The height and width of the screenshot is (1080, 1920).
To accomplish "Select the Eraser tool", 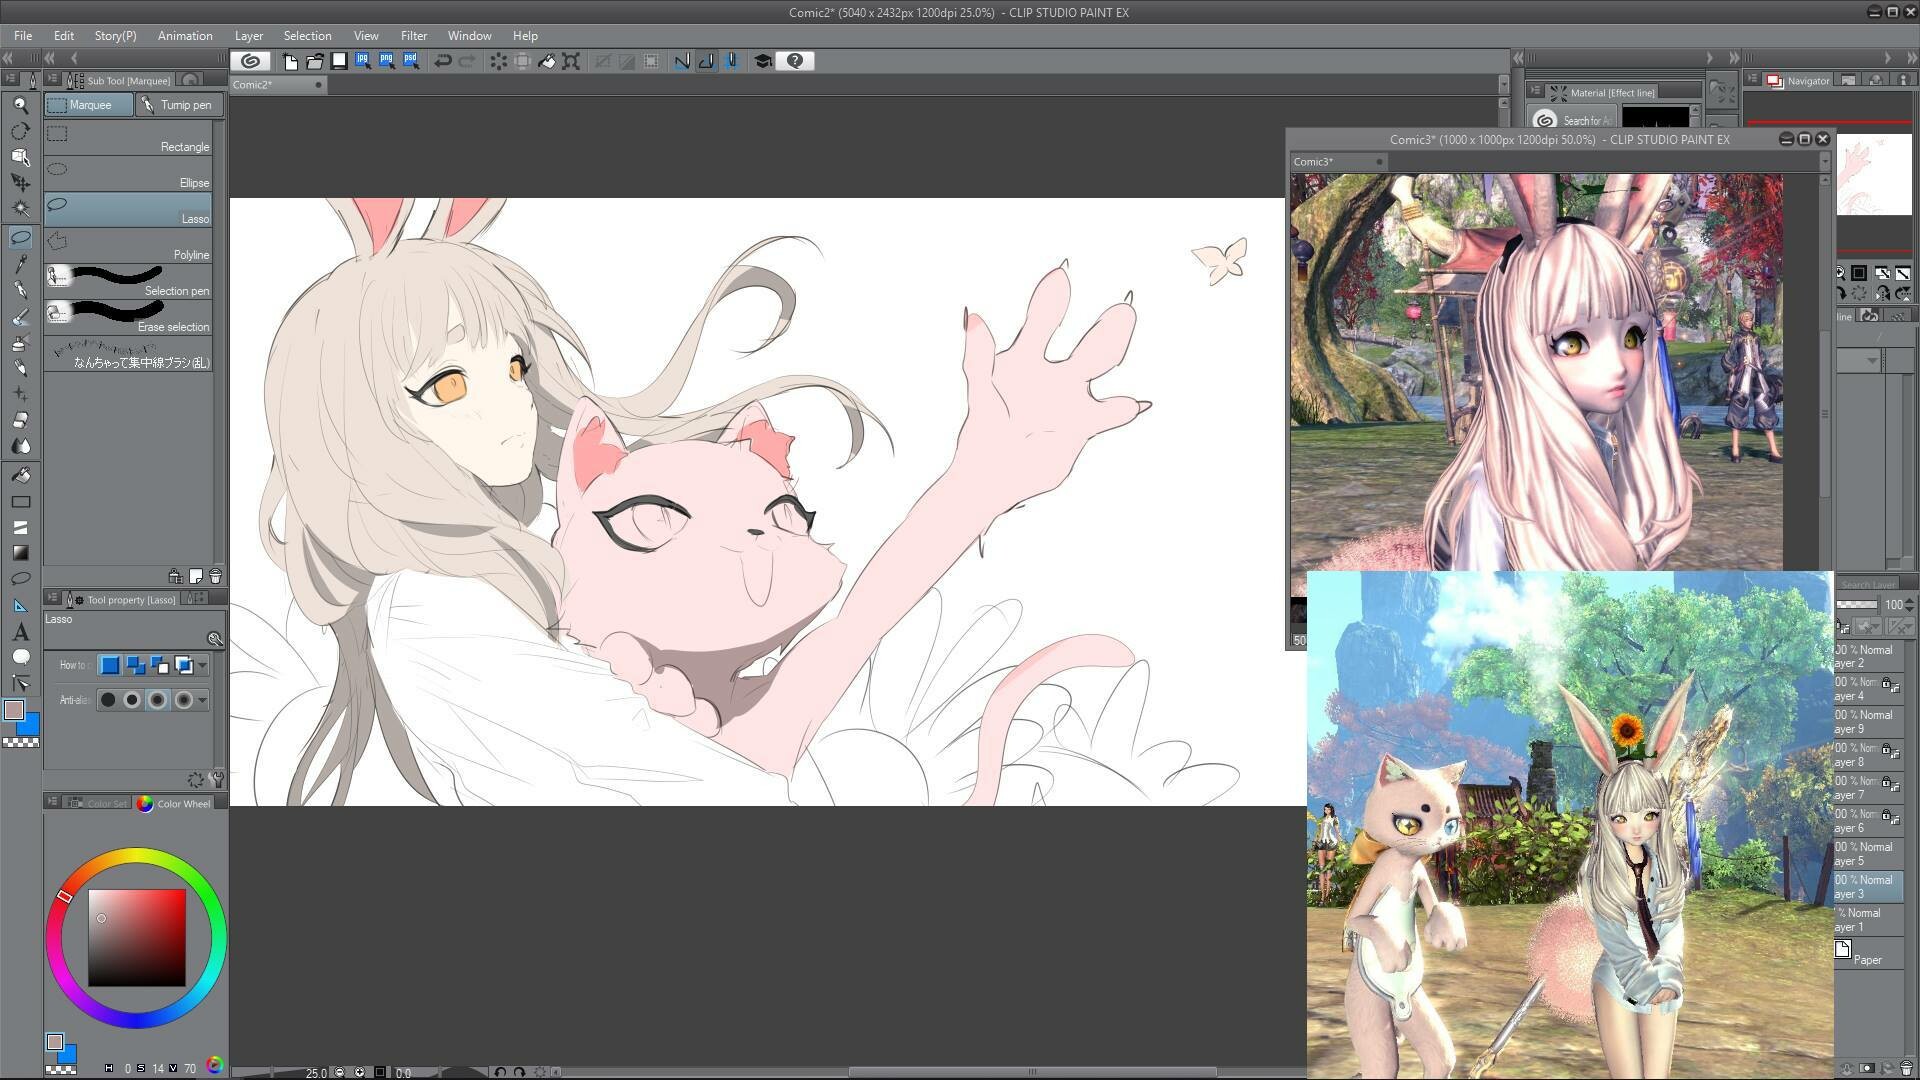I will click(20, 420).
